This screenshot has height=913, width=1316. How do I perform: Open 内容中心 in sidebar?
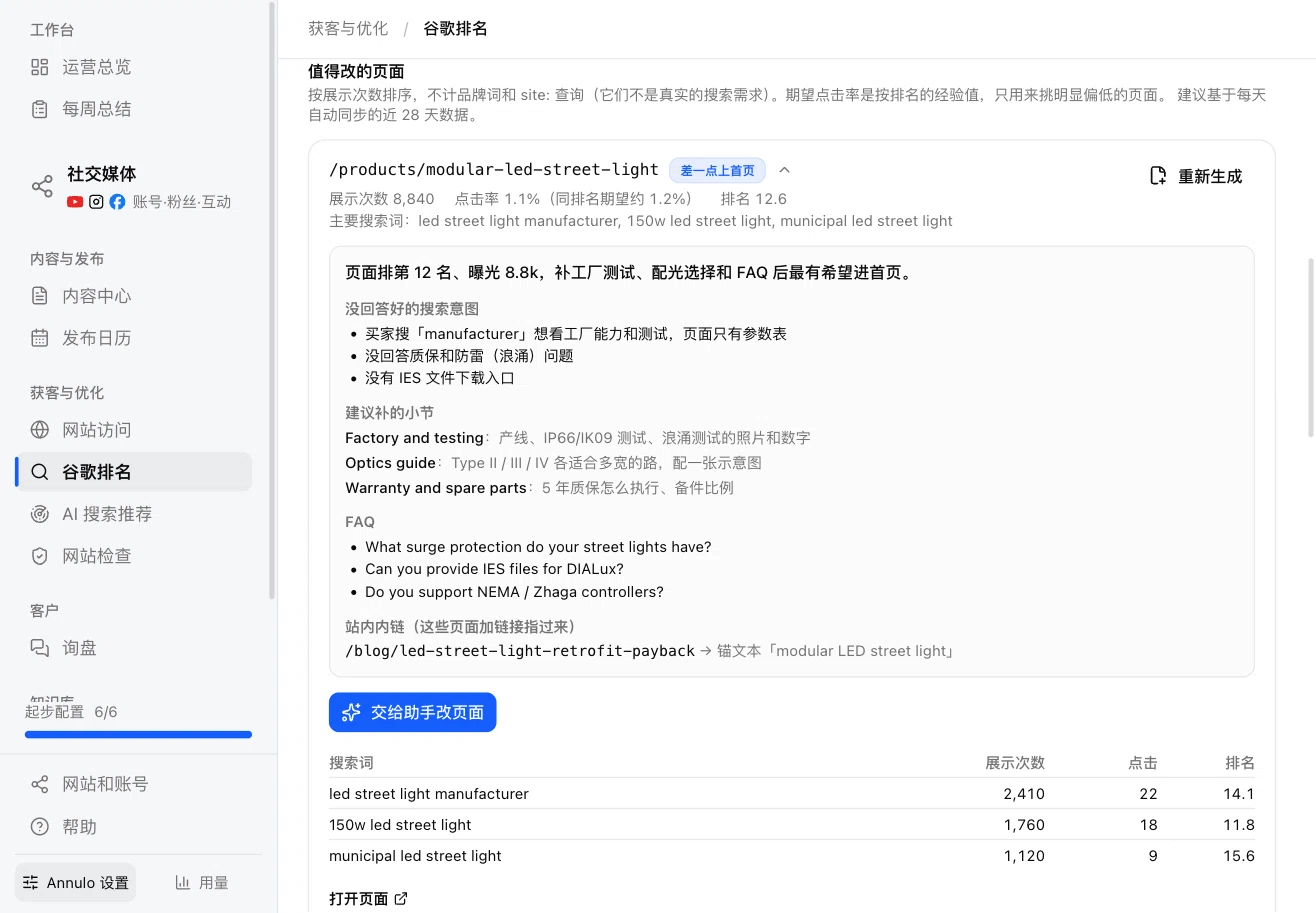click(133, 296)
